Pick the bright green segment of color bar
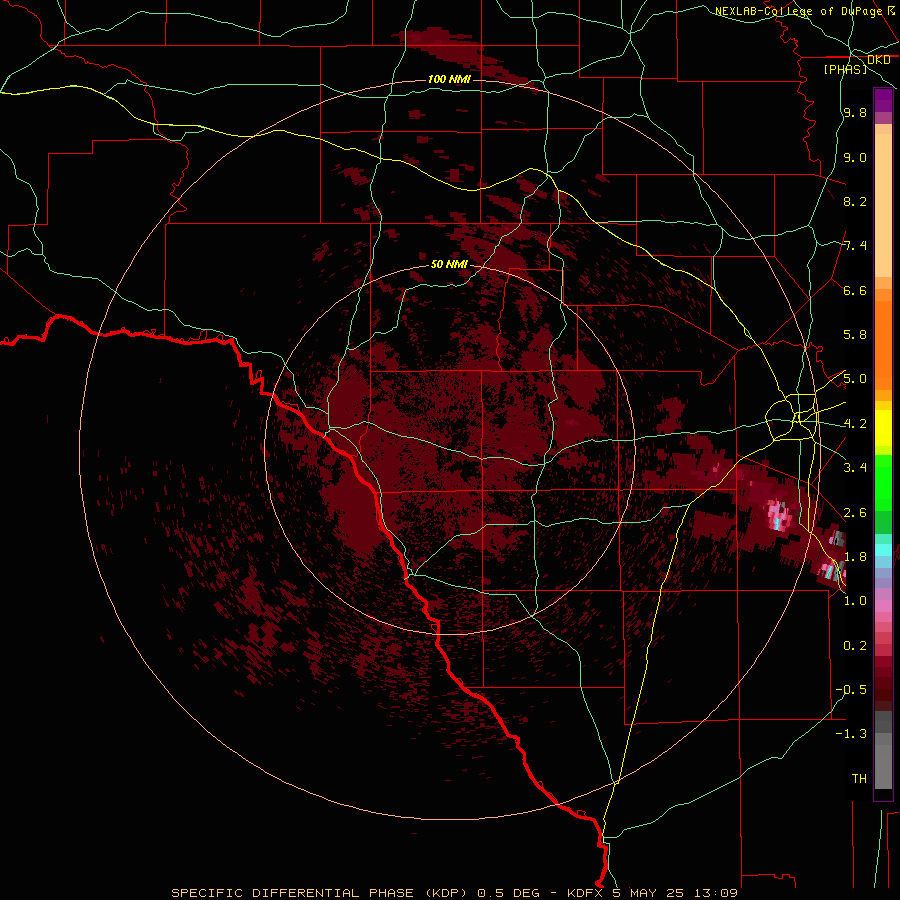900x900 pixels. (x=883, y=482)
